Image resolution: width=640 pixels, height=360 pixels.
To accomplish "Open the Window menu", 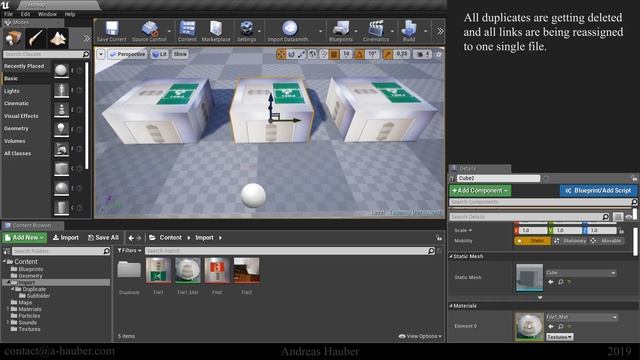I will pyautogui.click(x=47, y=14).
